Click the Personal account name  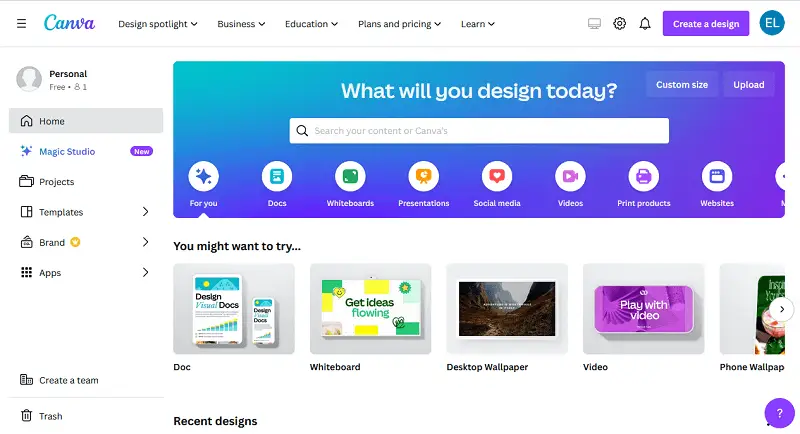click(68, 74)
